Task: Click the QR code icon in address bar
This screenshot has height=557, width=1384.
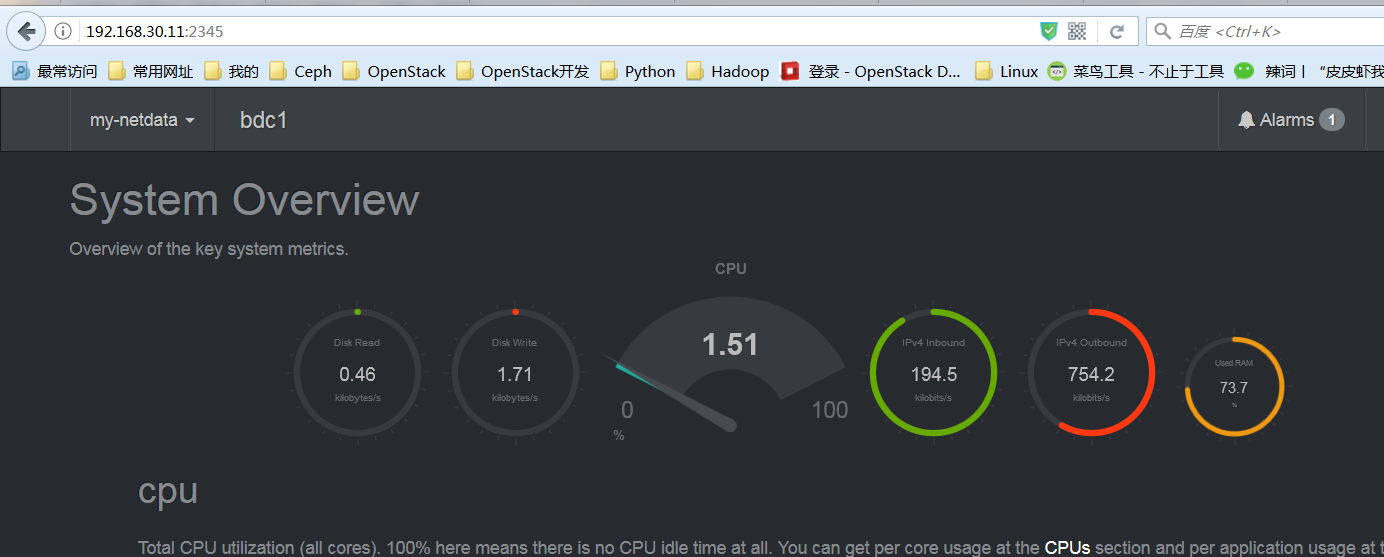Action: 1077,31
